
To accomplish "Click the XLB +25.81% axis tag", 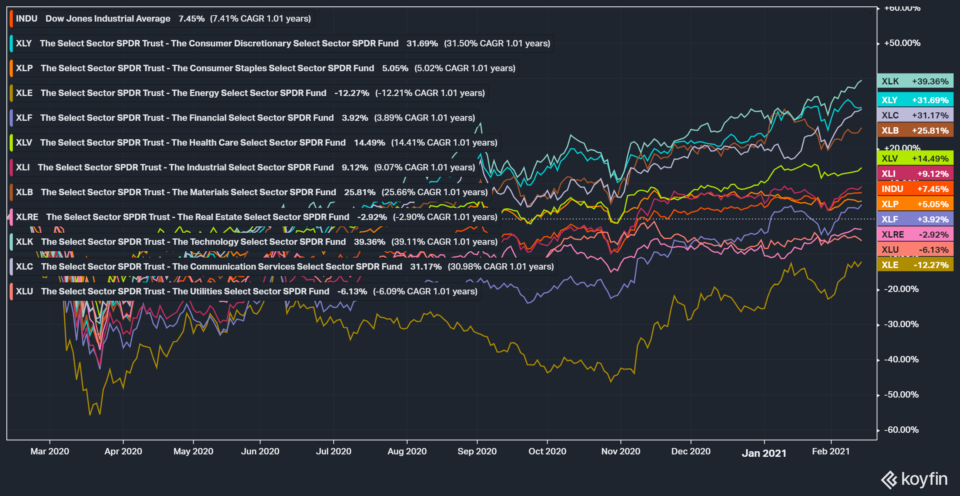I will tap(915, 130).
